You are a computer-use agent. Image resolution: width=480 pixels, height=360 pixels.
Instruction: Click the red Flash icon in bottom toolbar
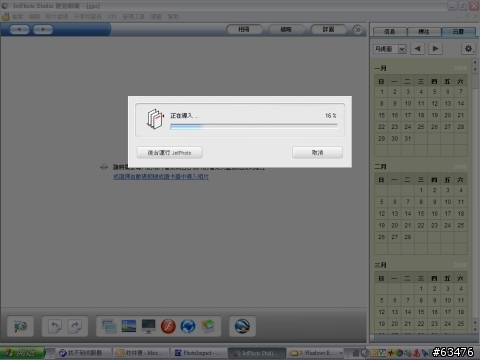tap(168, 326)
